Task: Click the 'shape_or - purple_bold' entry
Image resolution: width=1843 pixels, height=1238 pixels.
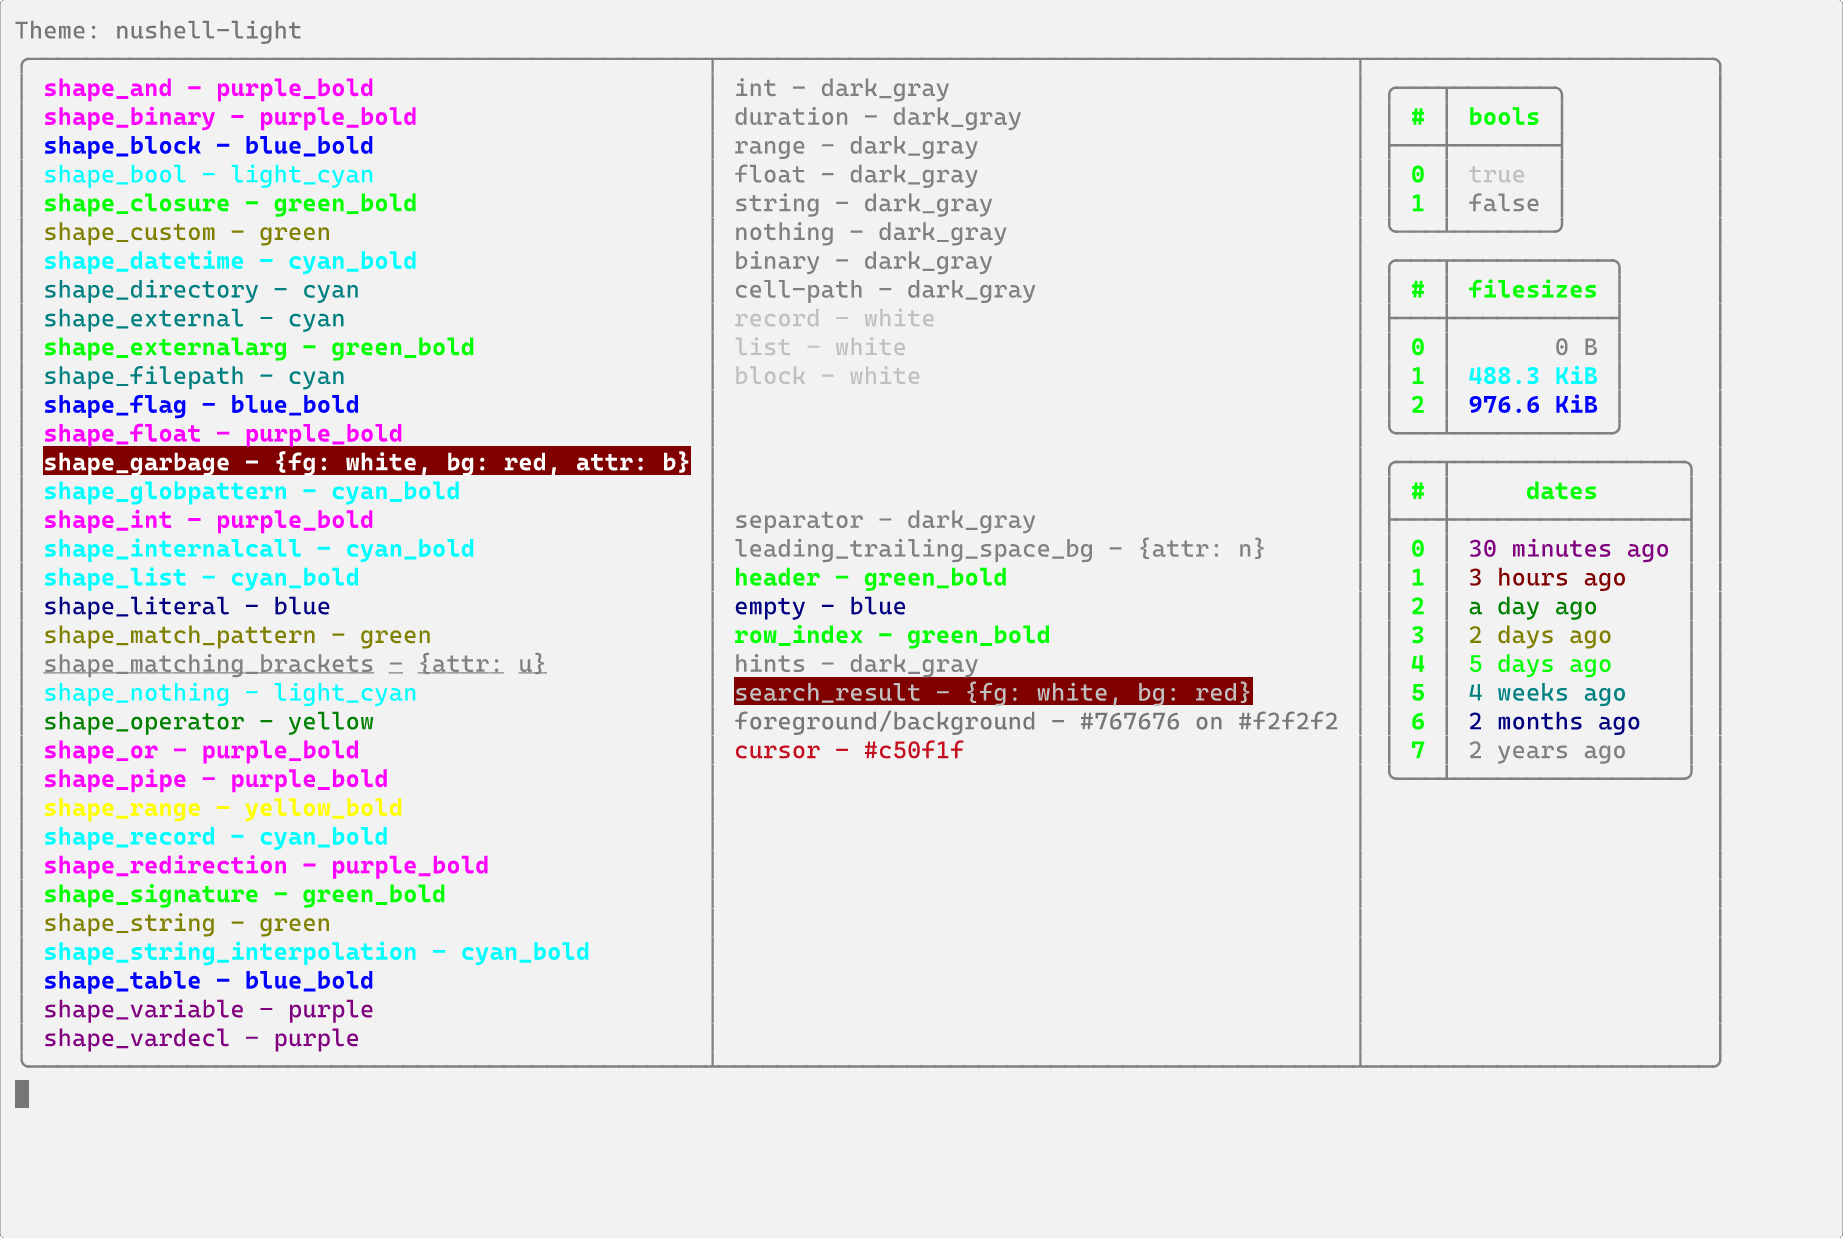Action: (x=201, y=751)
